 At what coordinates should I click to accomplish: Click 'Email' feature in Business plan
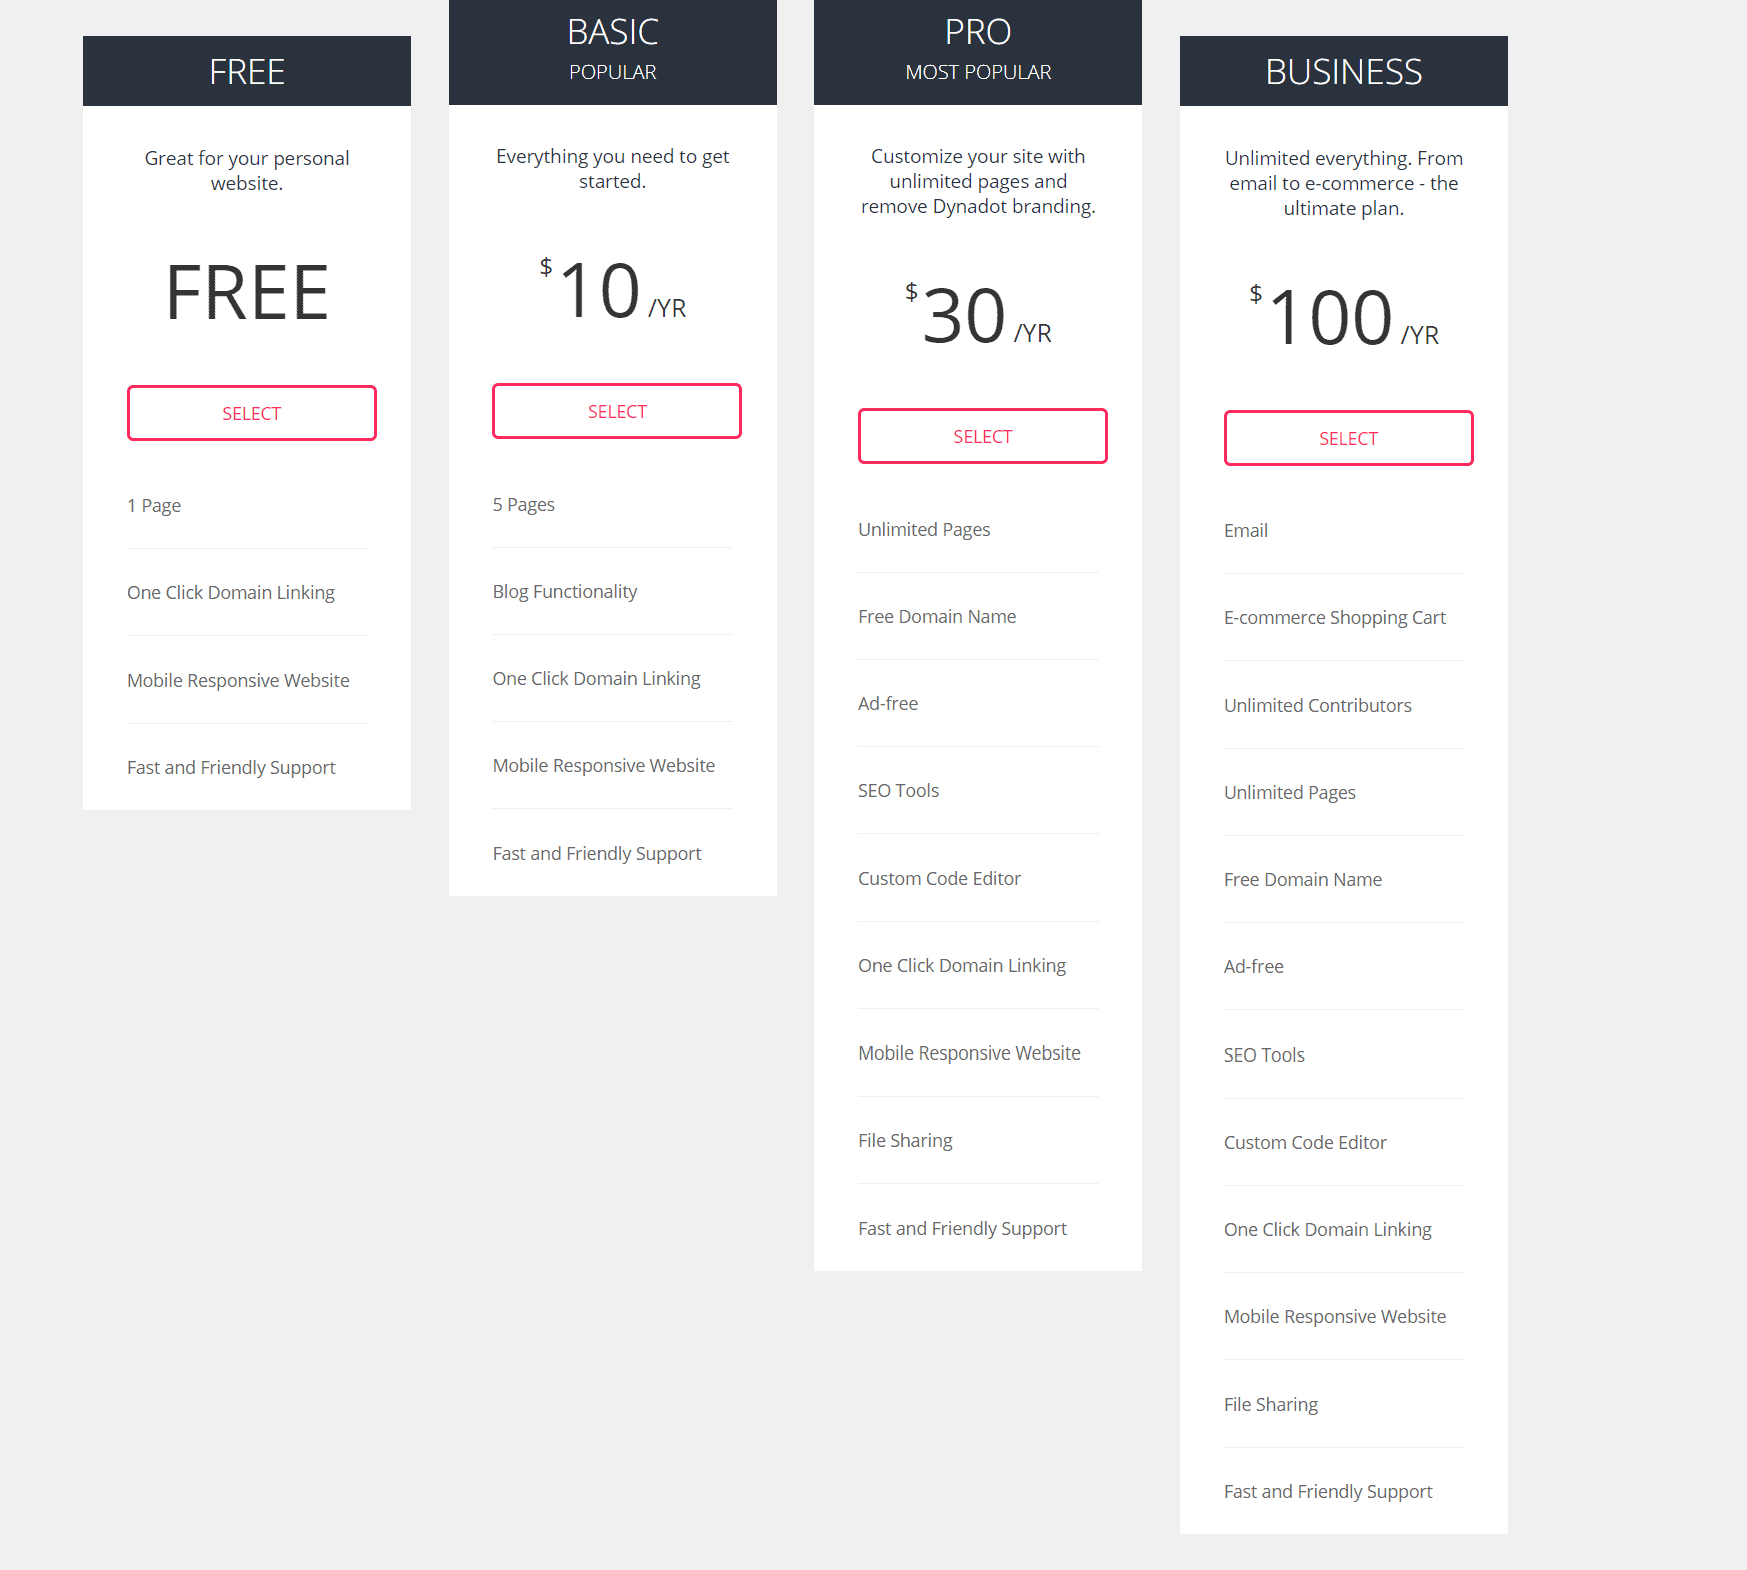coord(1246,530)
